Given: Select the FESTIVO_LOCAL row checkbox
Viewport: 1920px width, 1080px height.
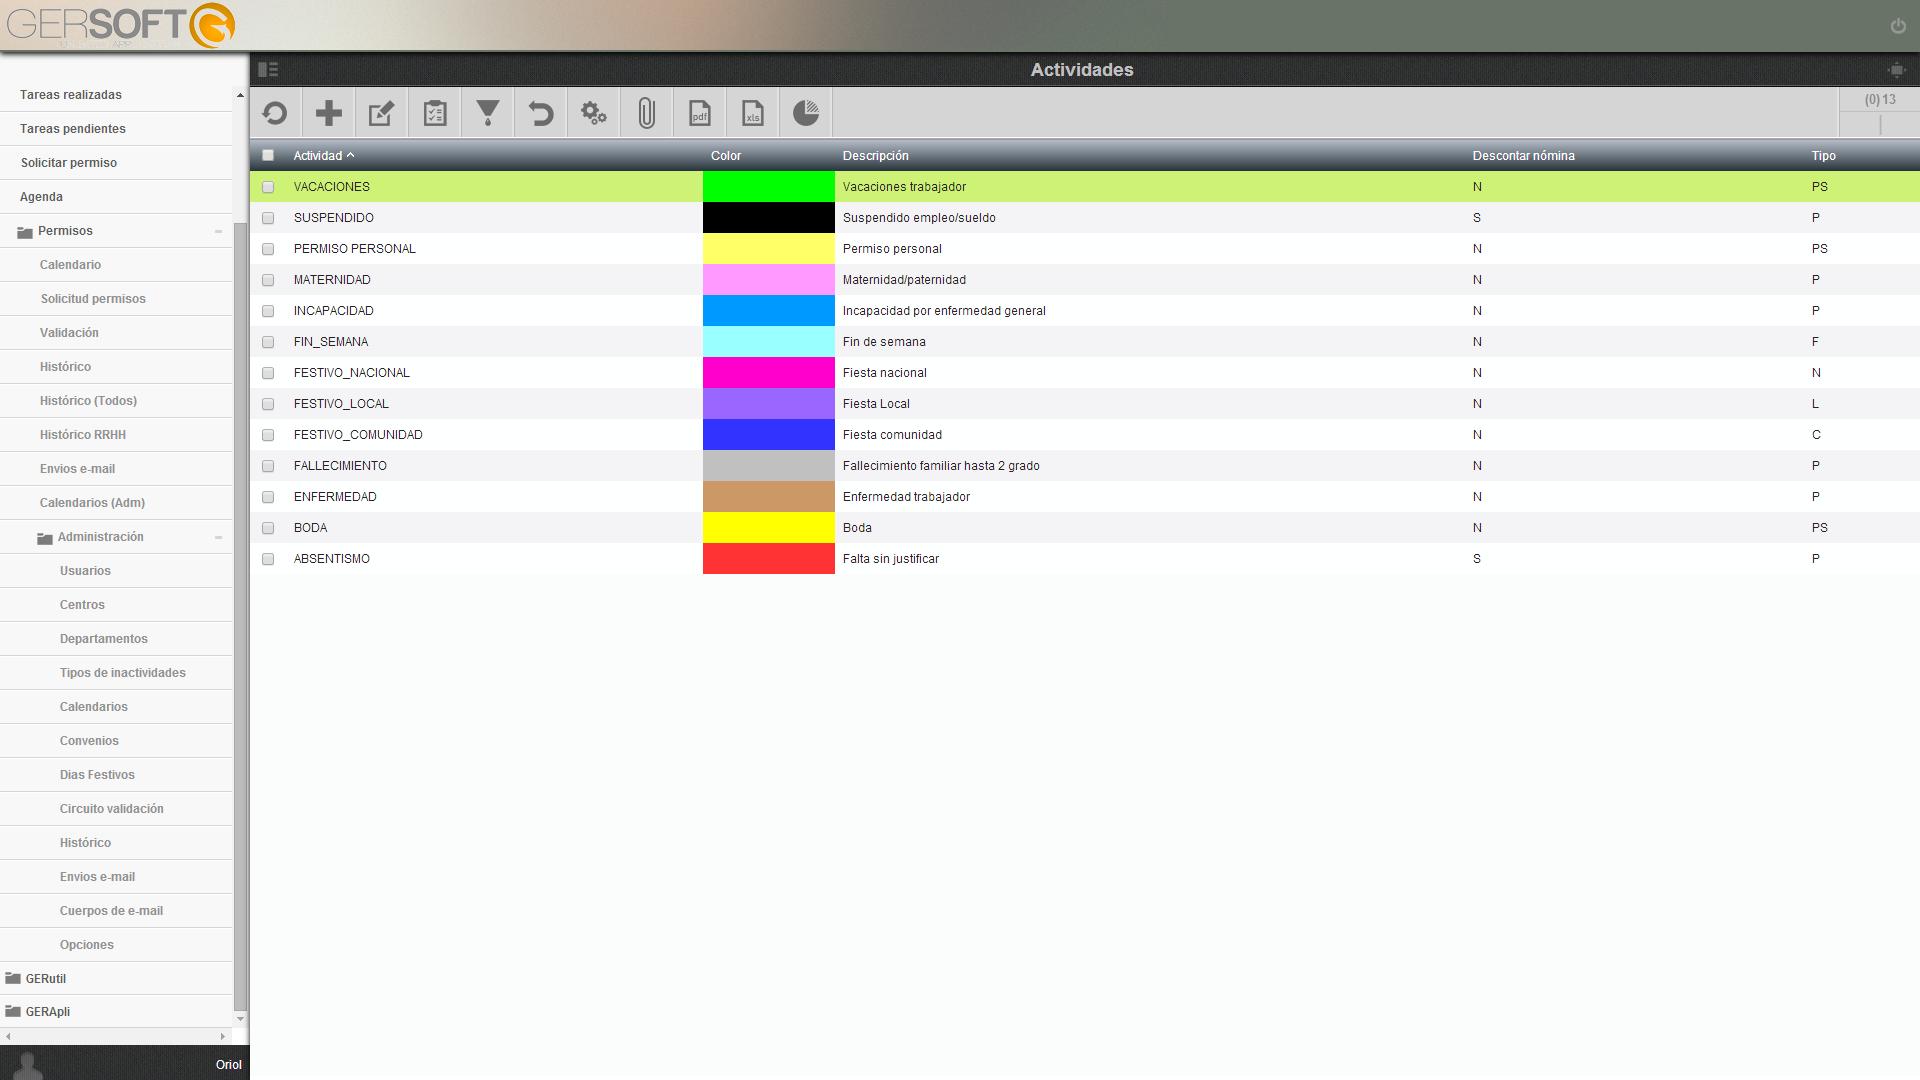Looking at the screenshot, I should point(268,404).
